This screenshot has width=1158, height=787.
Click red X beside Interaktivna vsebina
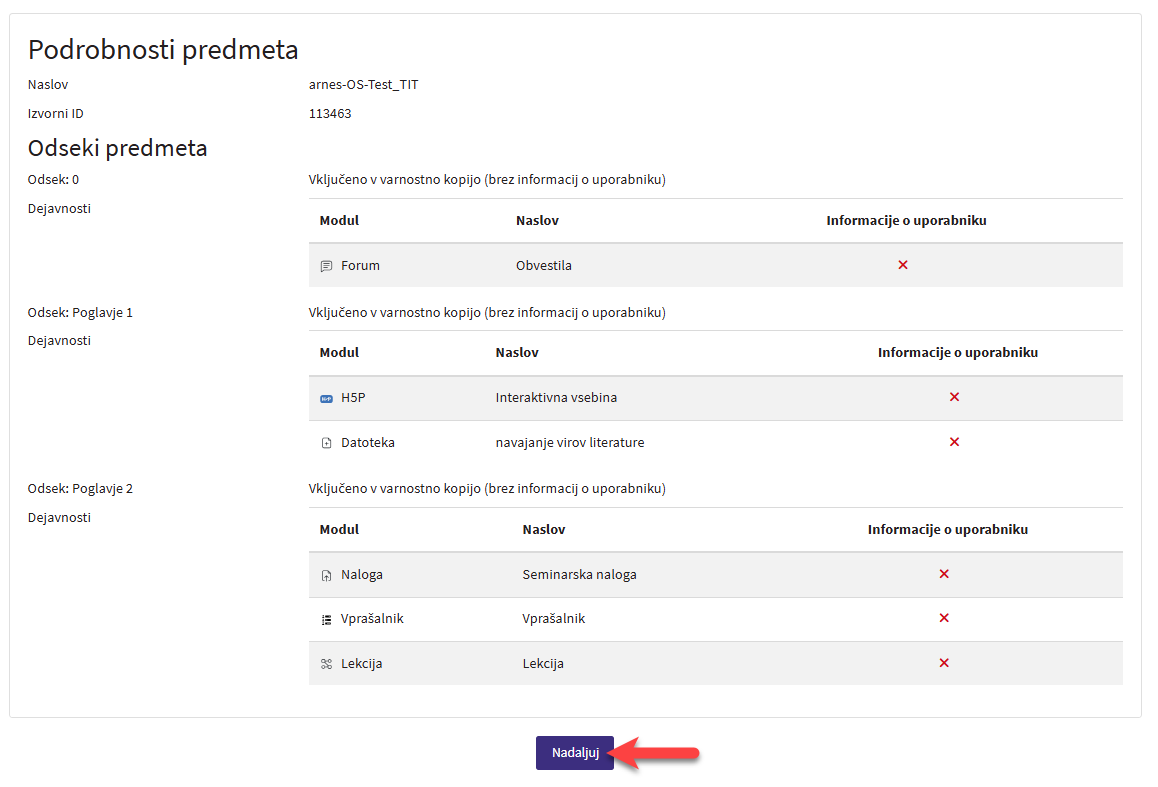click(x=954, y=397)
